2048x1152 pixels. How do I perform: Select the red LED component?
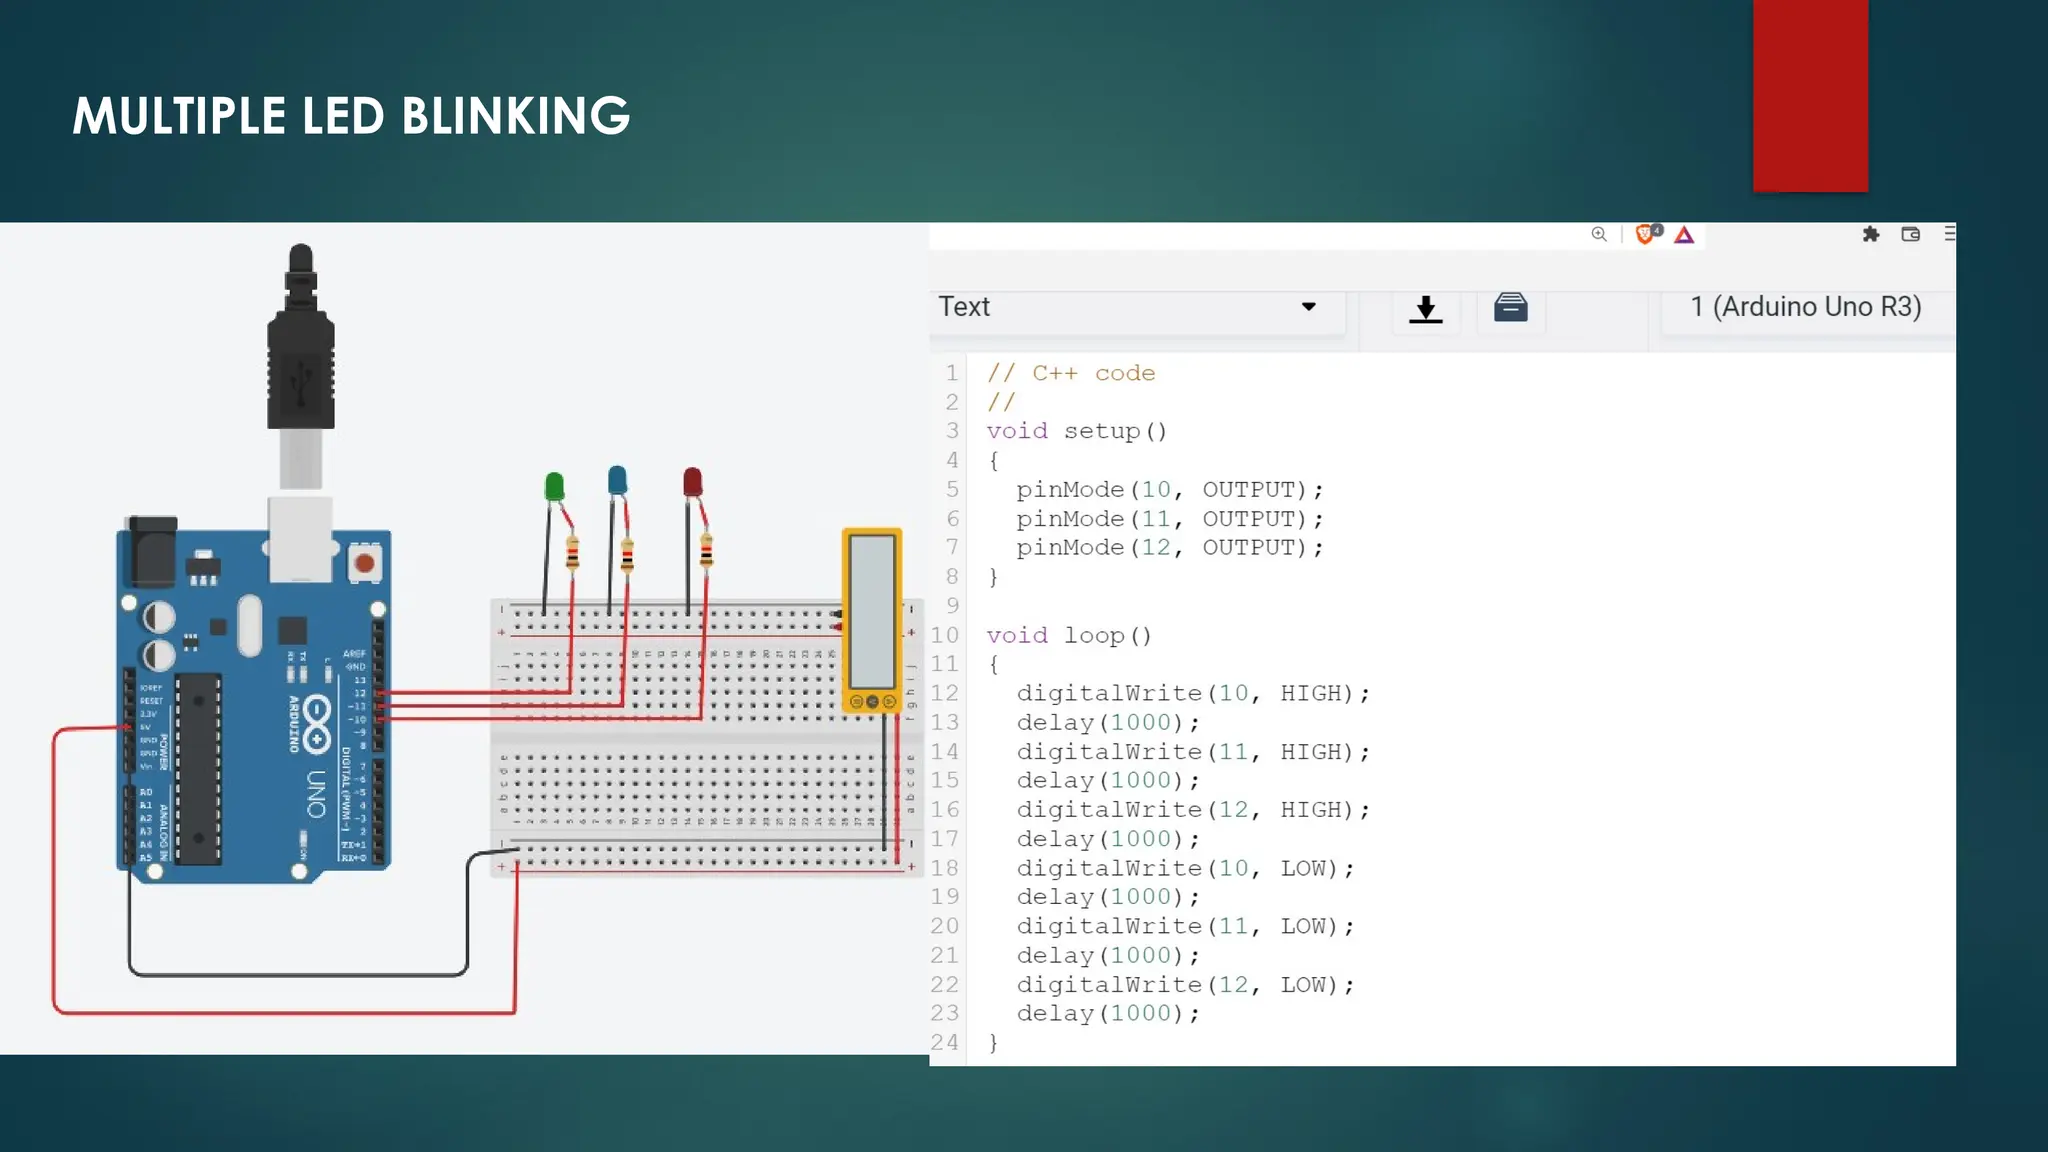(x=692, y=482)
